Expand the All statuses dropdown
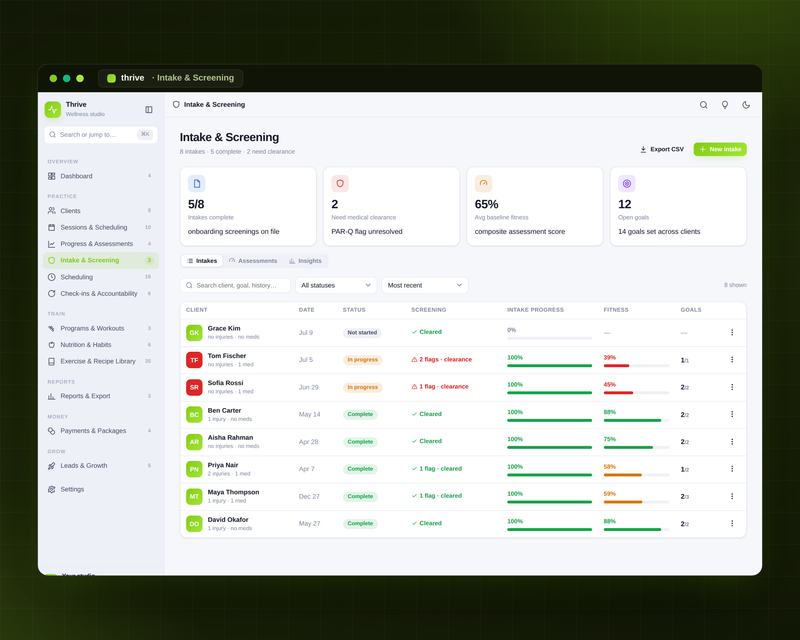800x640 pixels. [x=336, y=285]
